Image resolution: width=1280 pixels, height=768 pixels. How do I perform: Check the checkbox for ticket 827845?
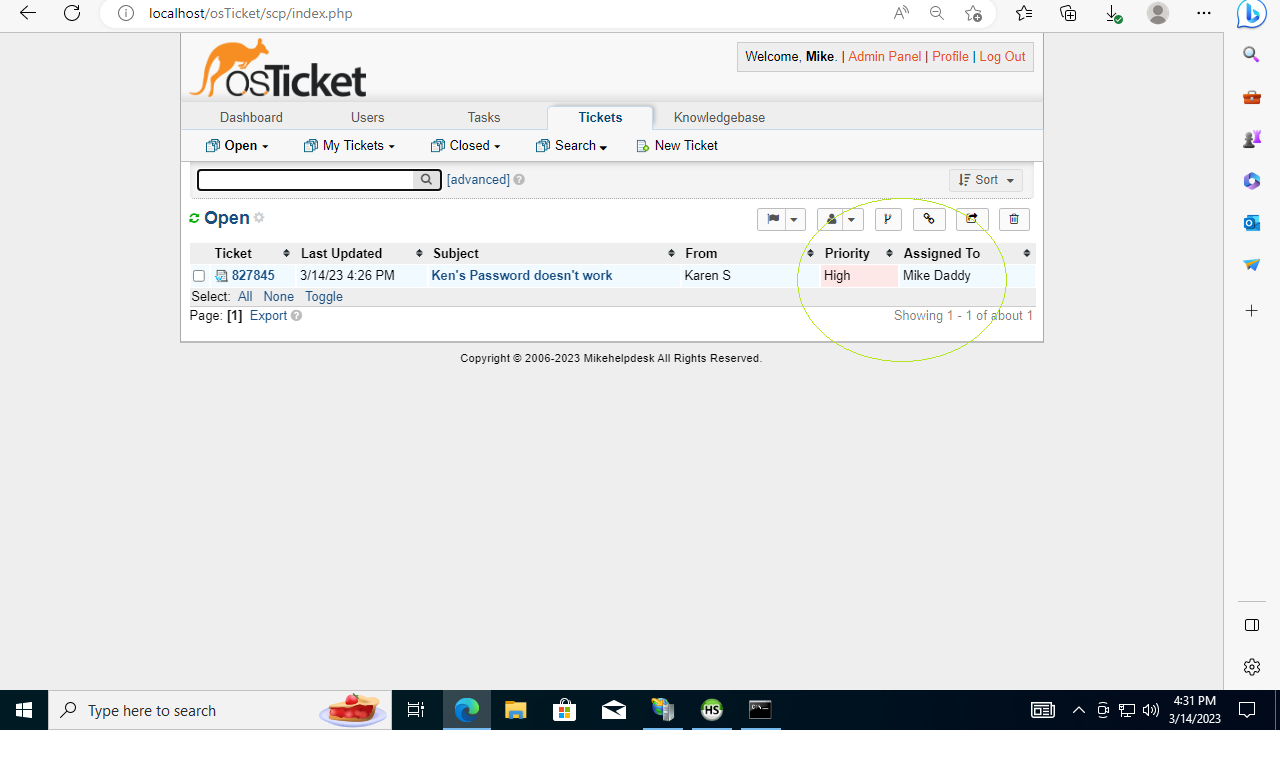click(x=198, y=275)
